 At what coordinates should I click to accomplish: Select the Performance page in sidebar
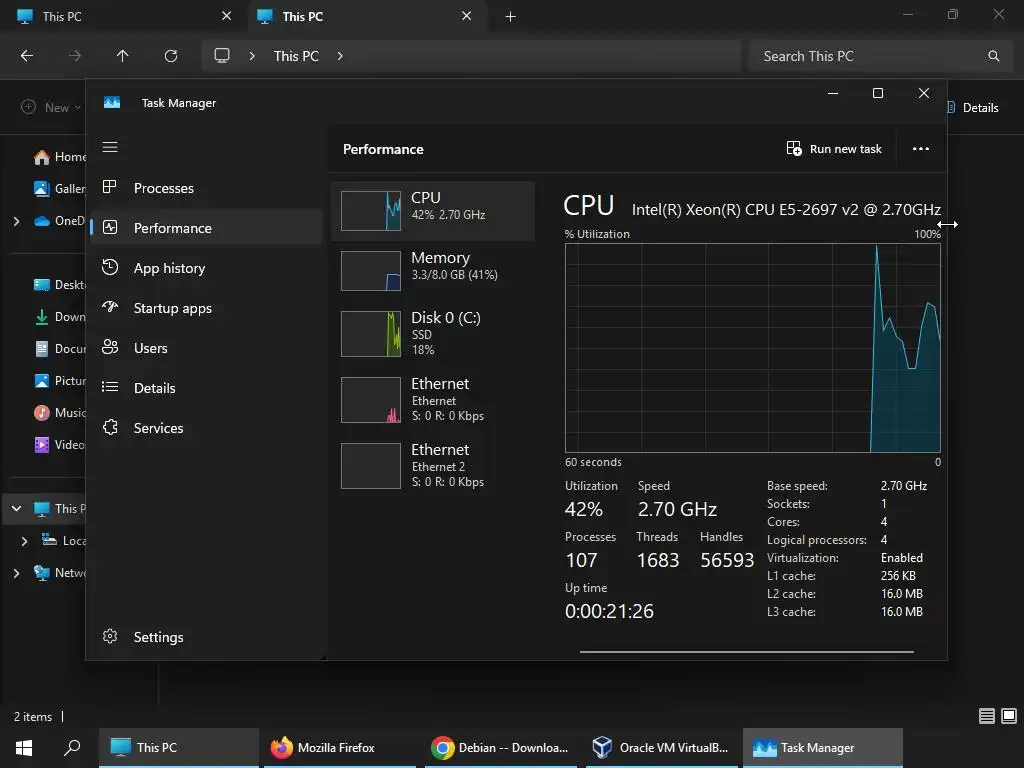coord(206,228)
